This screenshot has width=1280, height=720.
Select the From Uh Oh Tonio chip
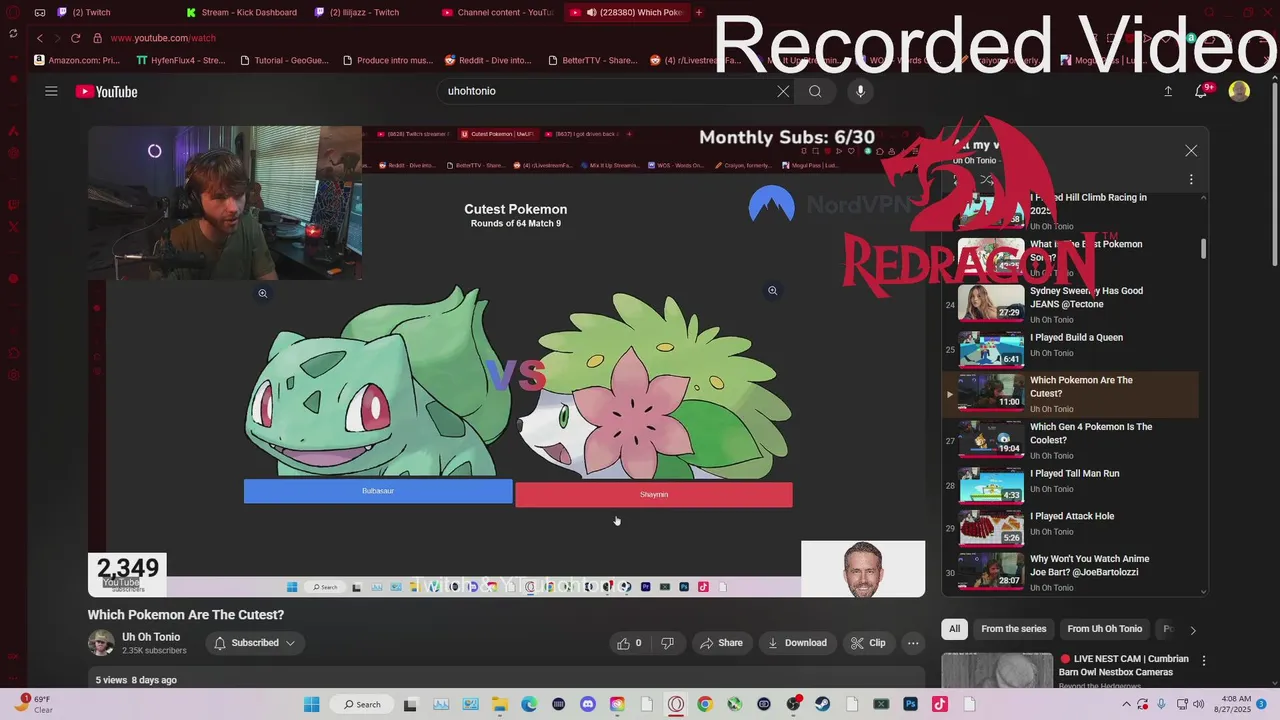click(x=1104, y=629)
